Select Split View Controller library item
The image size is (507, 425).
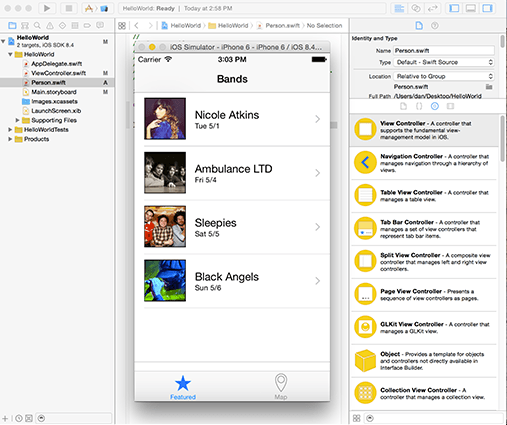pyautogui.click(x=424, y=262)
